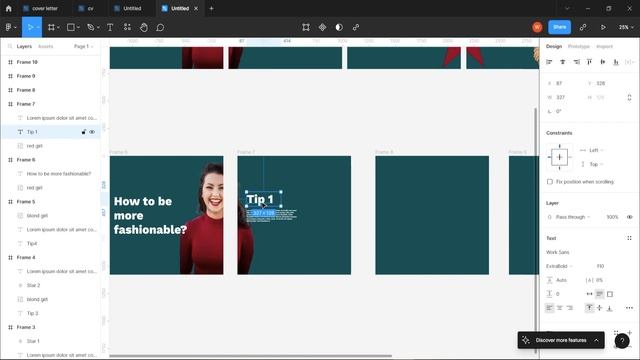Switch to the Prototype tab

[x=578, y=47]
